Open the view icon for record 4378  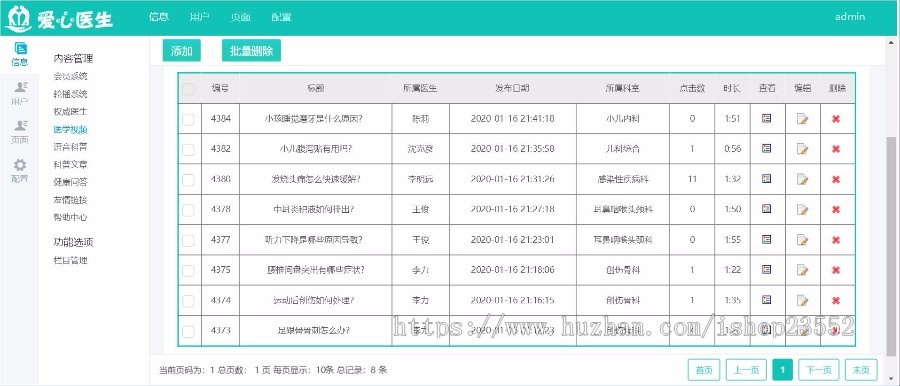tap(766, 209)
